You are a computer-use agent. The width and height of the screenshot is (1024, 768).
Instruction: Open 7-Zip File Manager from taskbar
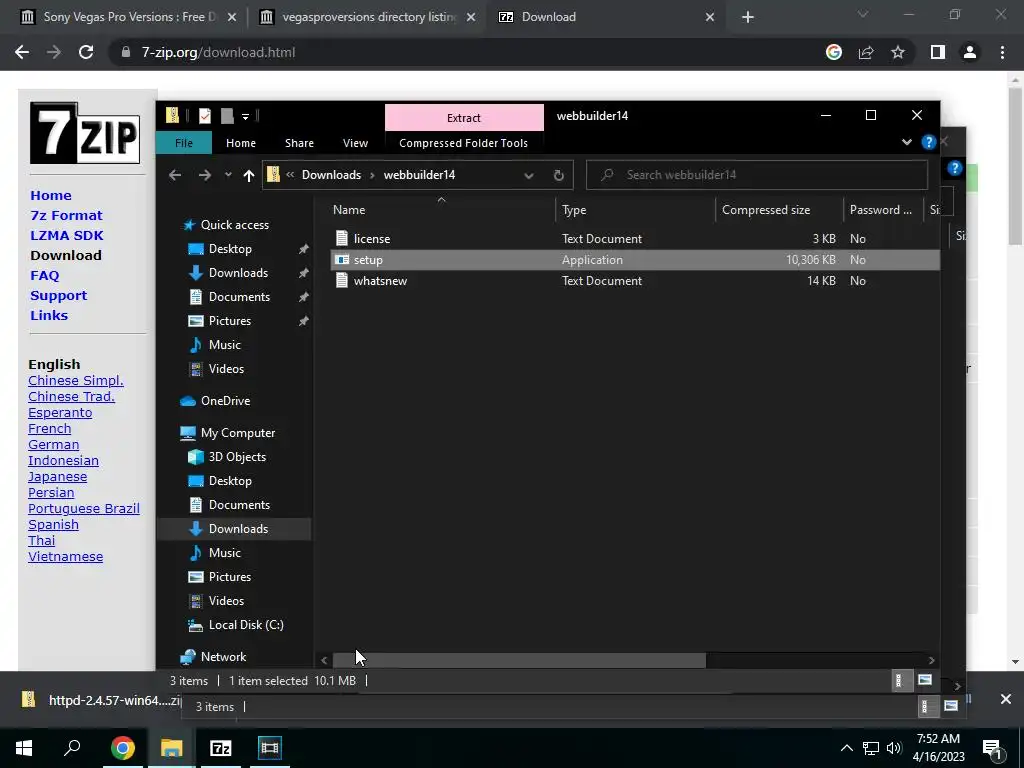click(x=221, y=748)
